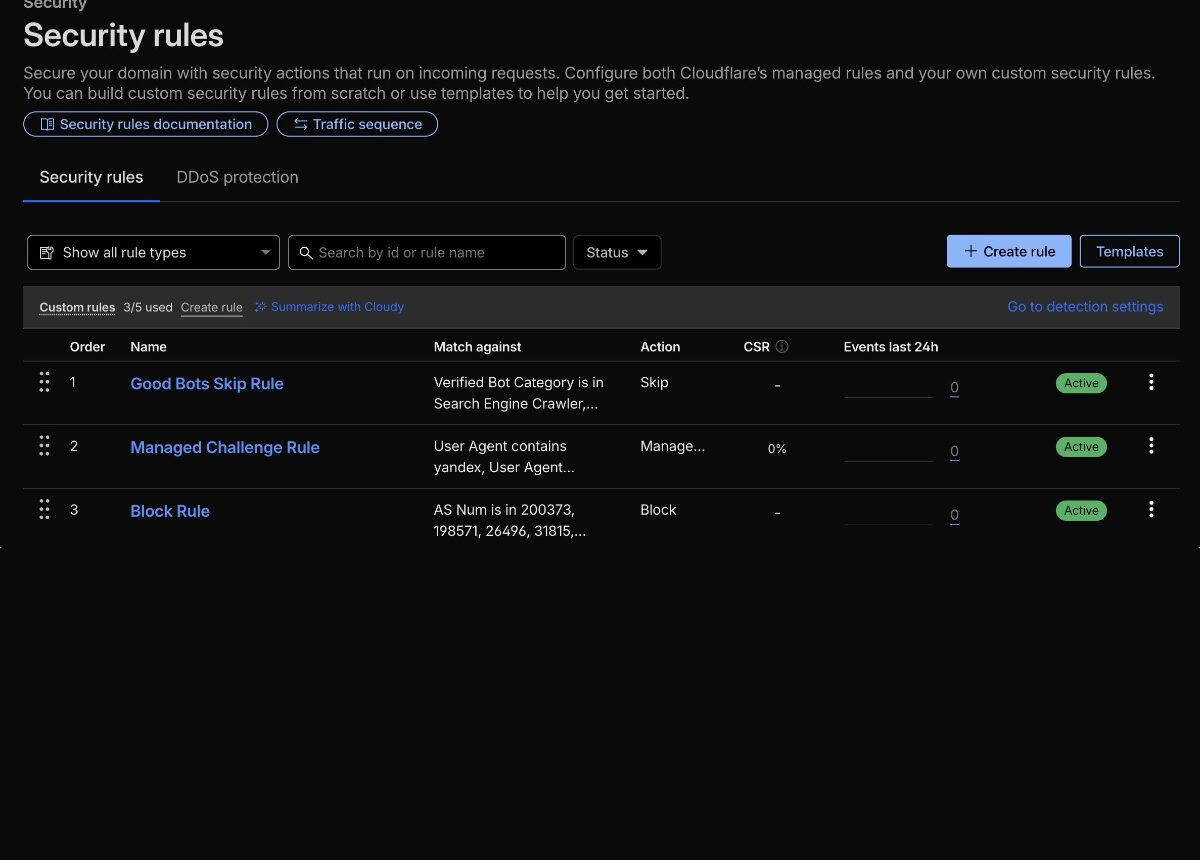Grab the drag handle of Good Bots Skip Rule
The image size is (1200, 860).
[x=44, y=381]
